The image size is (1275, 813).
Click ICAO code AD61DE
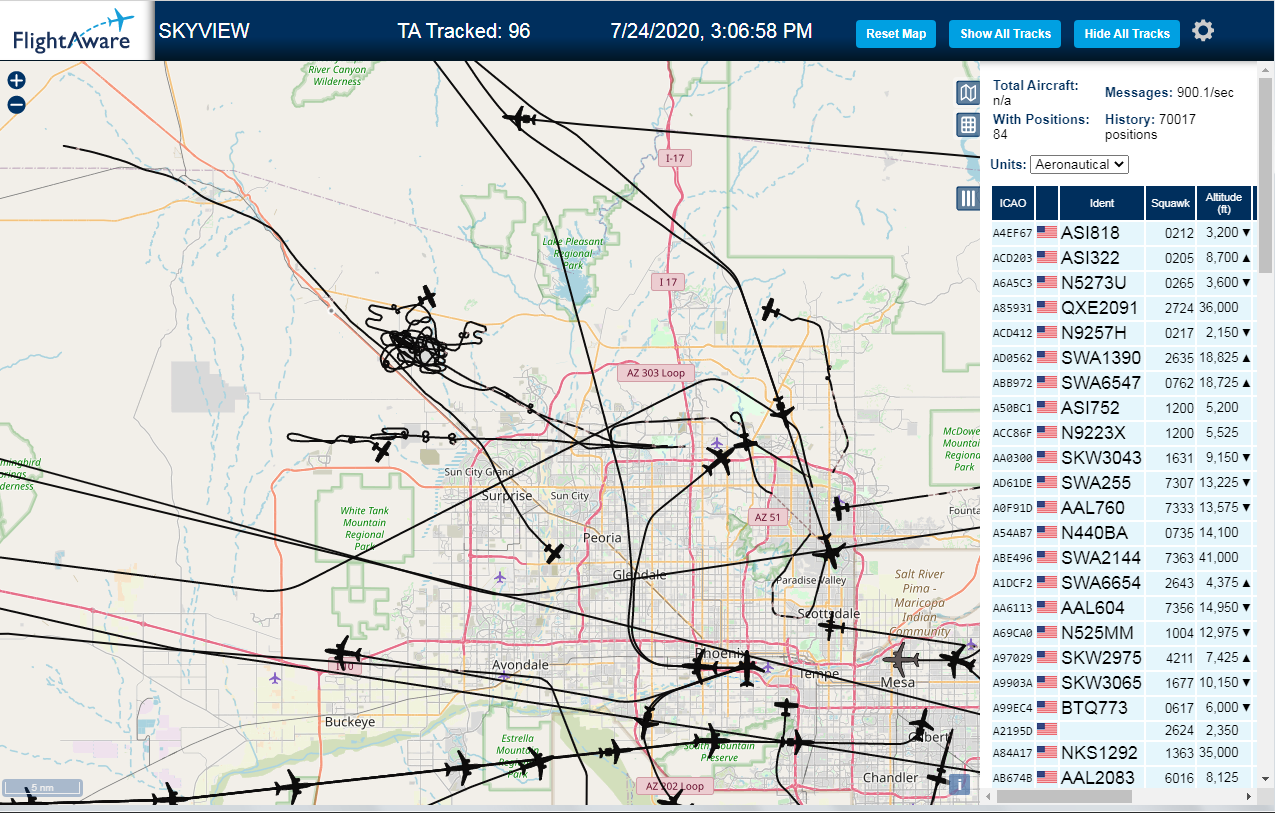click(x=1012, y=483)
